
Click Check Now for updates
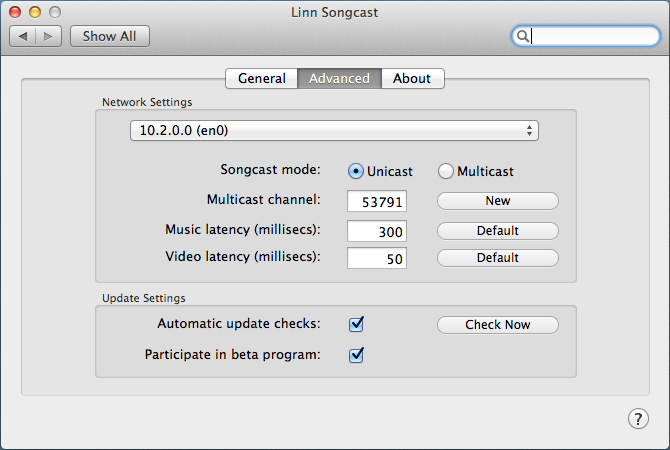(x=498, y=325)
